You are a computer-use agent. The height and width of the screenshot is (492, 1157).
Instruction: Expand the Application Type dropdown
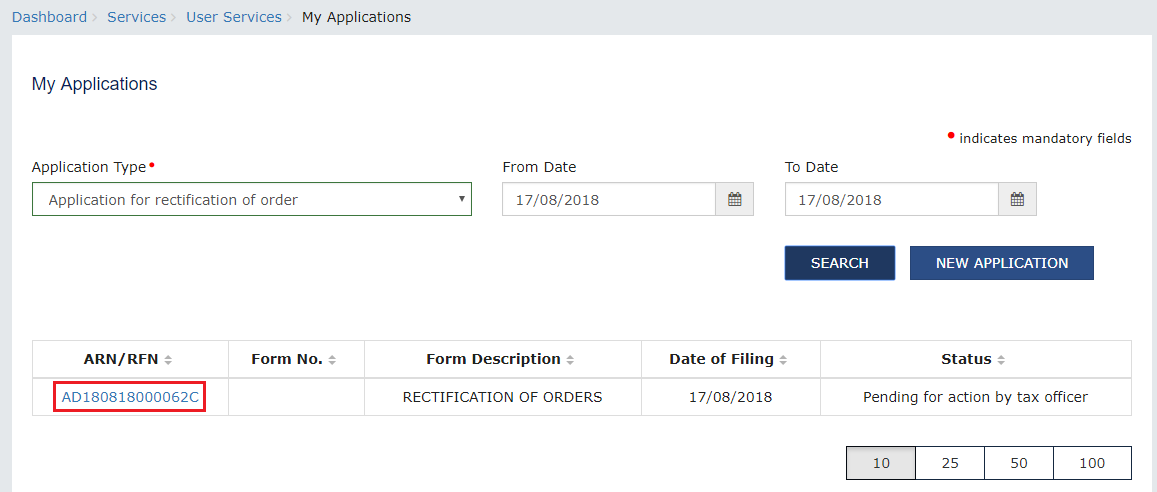pos(251,200)
